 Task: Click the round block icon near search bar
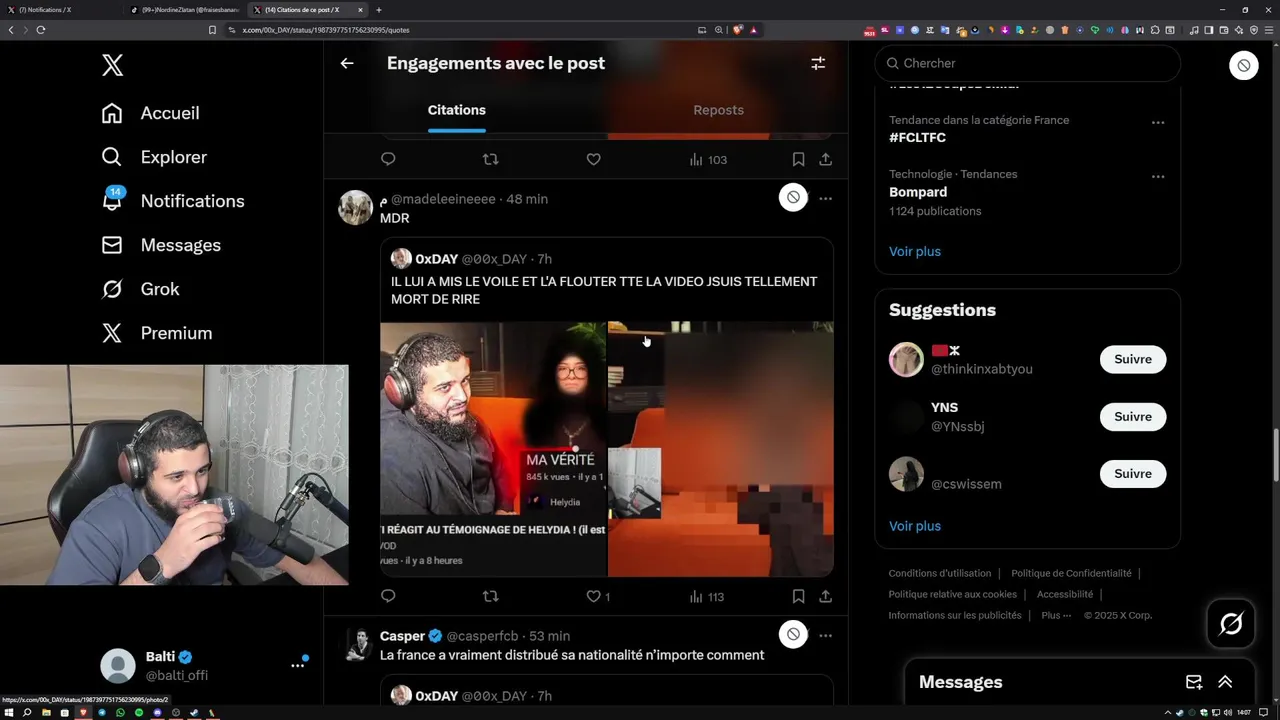(x=1243, y=65)
